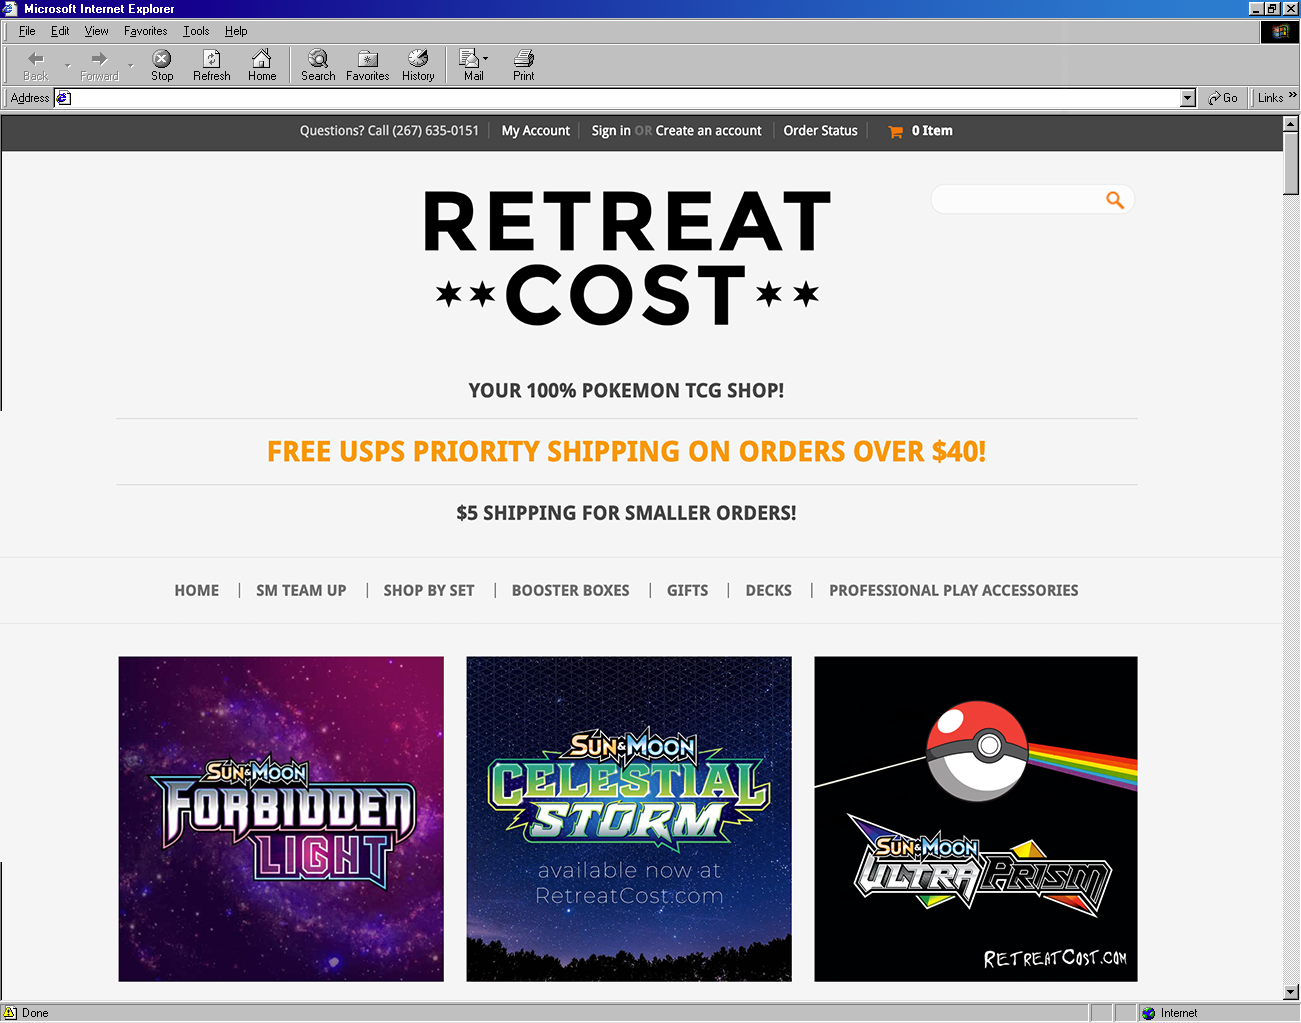1301x1023 pixels.
Task: Click into the Address bar field
Action: 626,98
